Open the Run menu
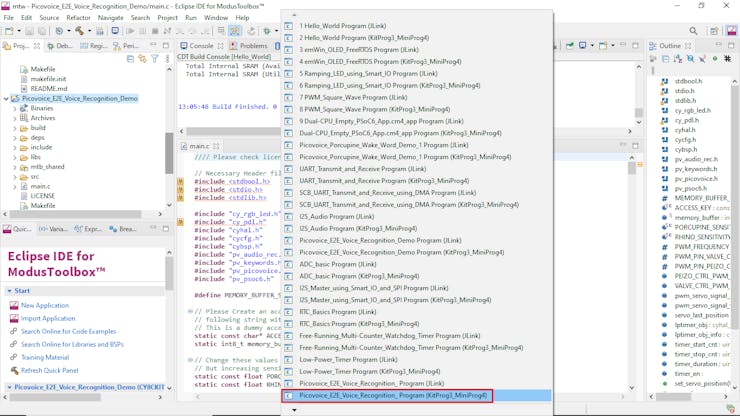The height and width of the screenshot is (416, 740). click(x=190, y=18)
